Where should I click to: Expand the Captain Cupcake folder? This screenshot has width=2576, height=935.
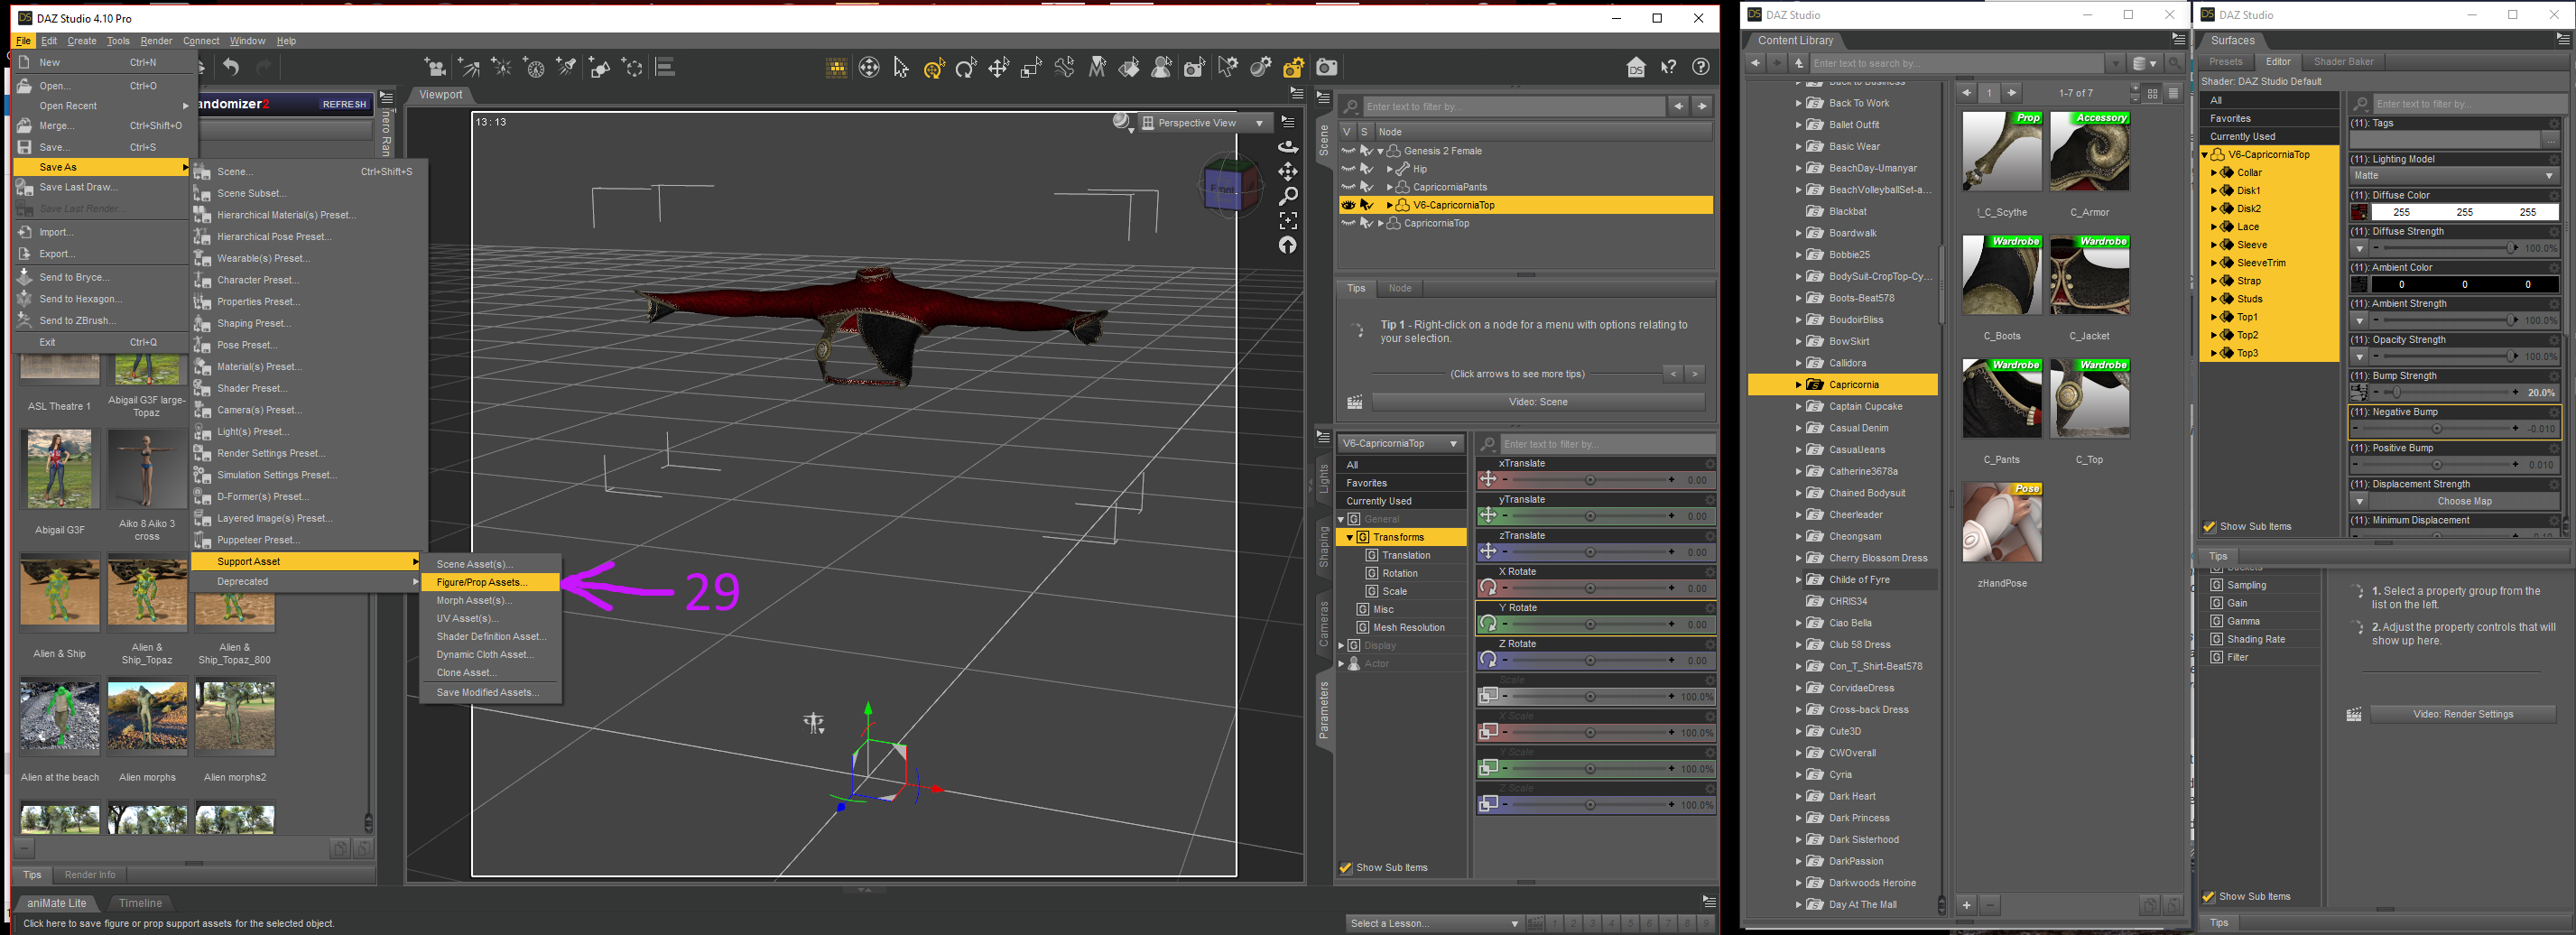(x=1798, y=406)
